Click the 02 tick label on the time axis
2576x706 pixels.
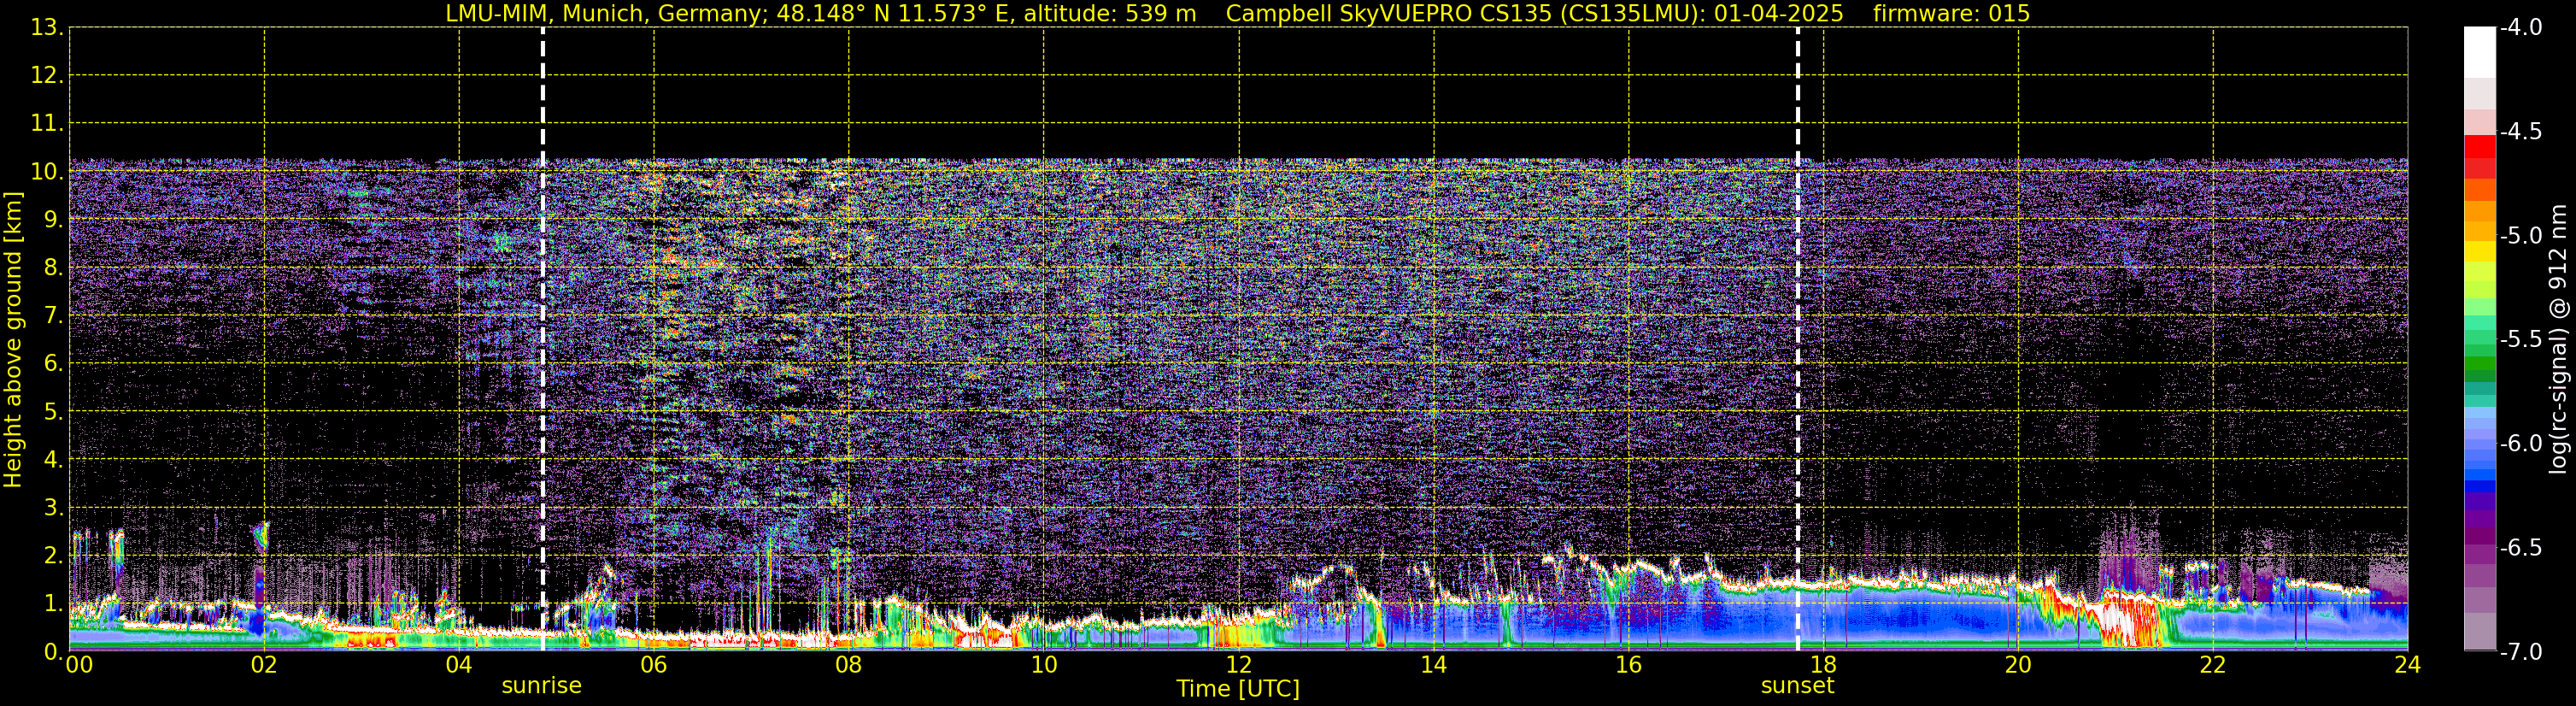[264, 665]
